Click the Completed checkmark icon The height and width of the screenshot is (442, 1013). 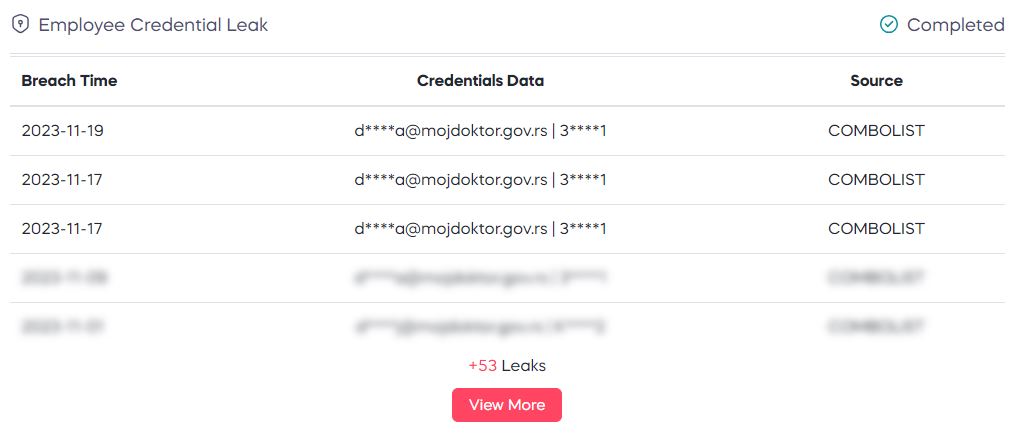[889, 25]
